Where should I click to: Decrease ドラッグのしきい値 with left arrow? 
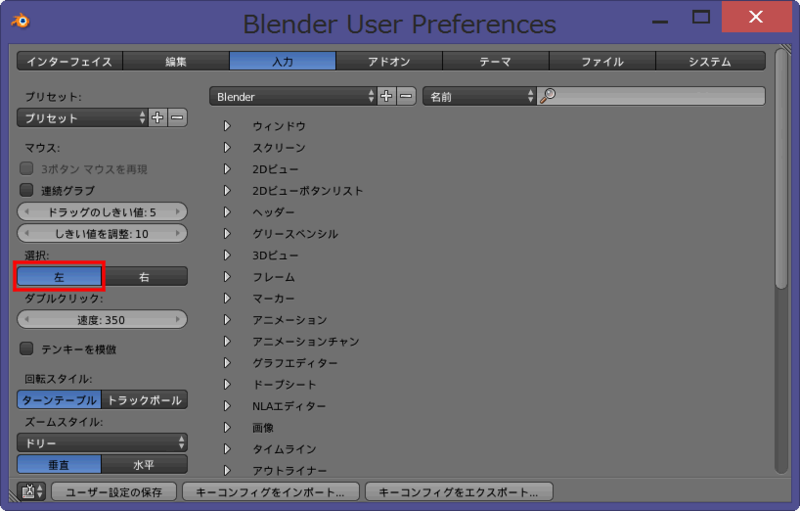(x=27, y=212)
